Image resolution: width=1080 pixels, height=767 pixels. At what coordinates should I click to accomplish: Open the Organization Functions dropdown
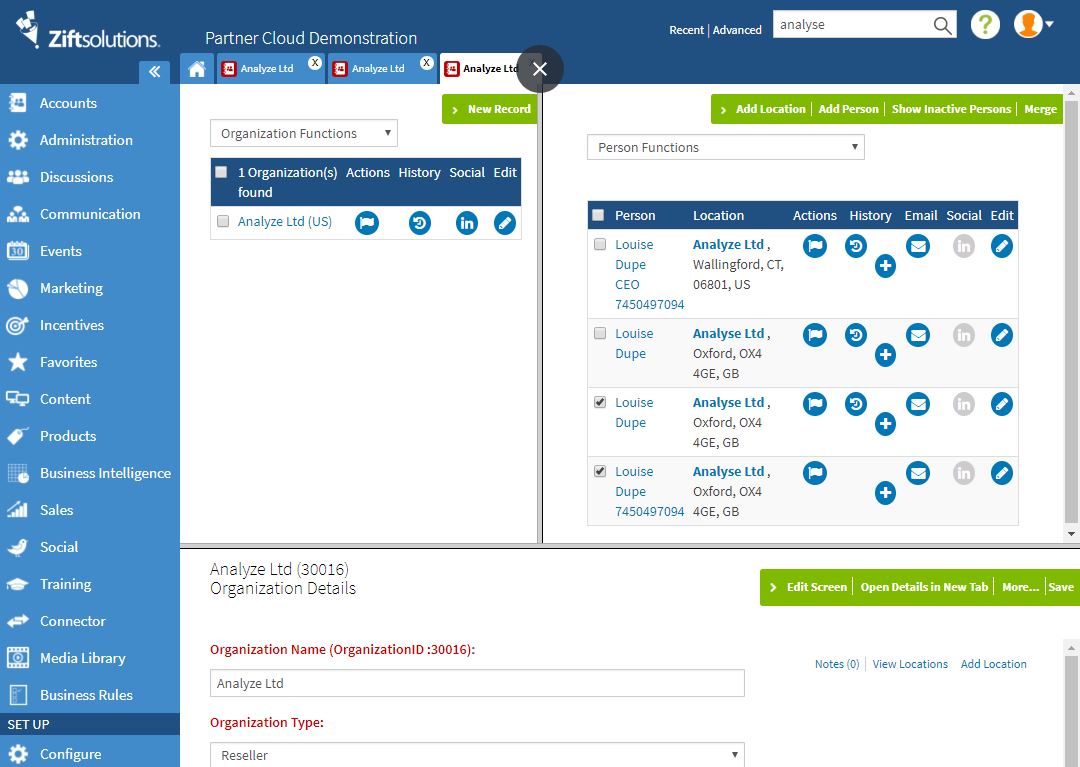tap(304, 134)
